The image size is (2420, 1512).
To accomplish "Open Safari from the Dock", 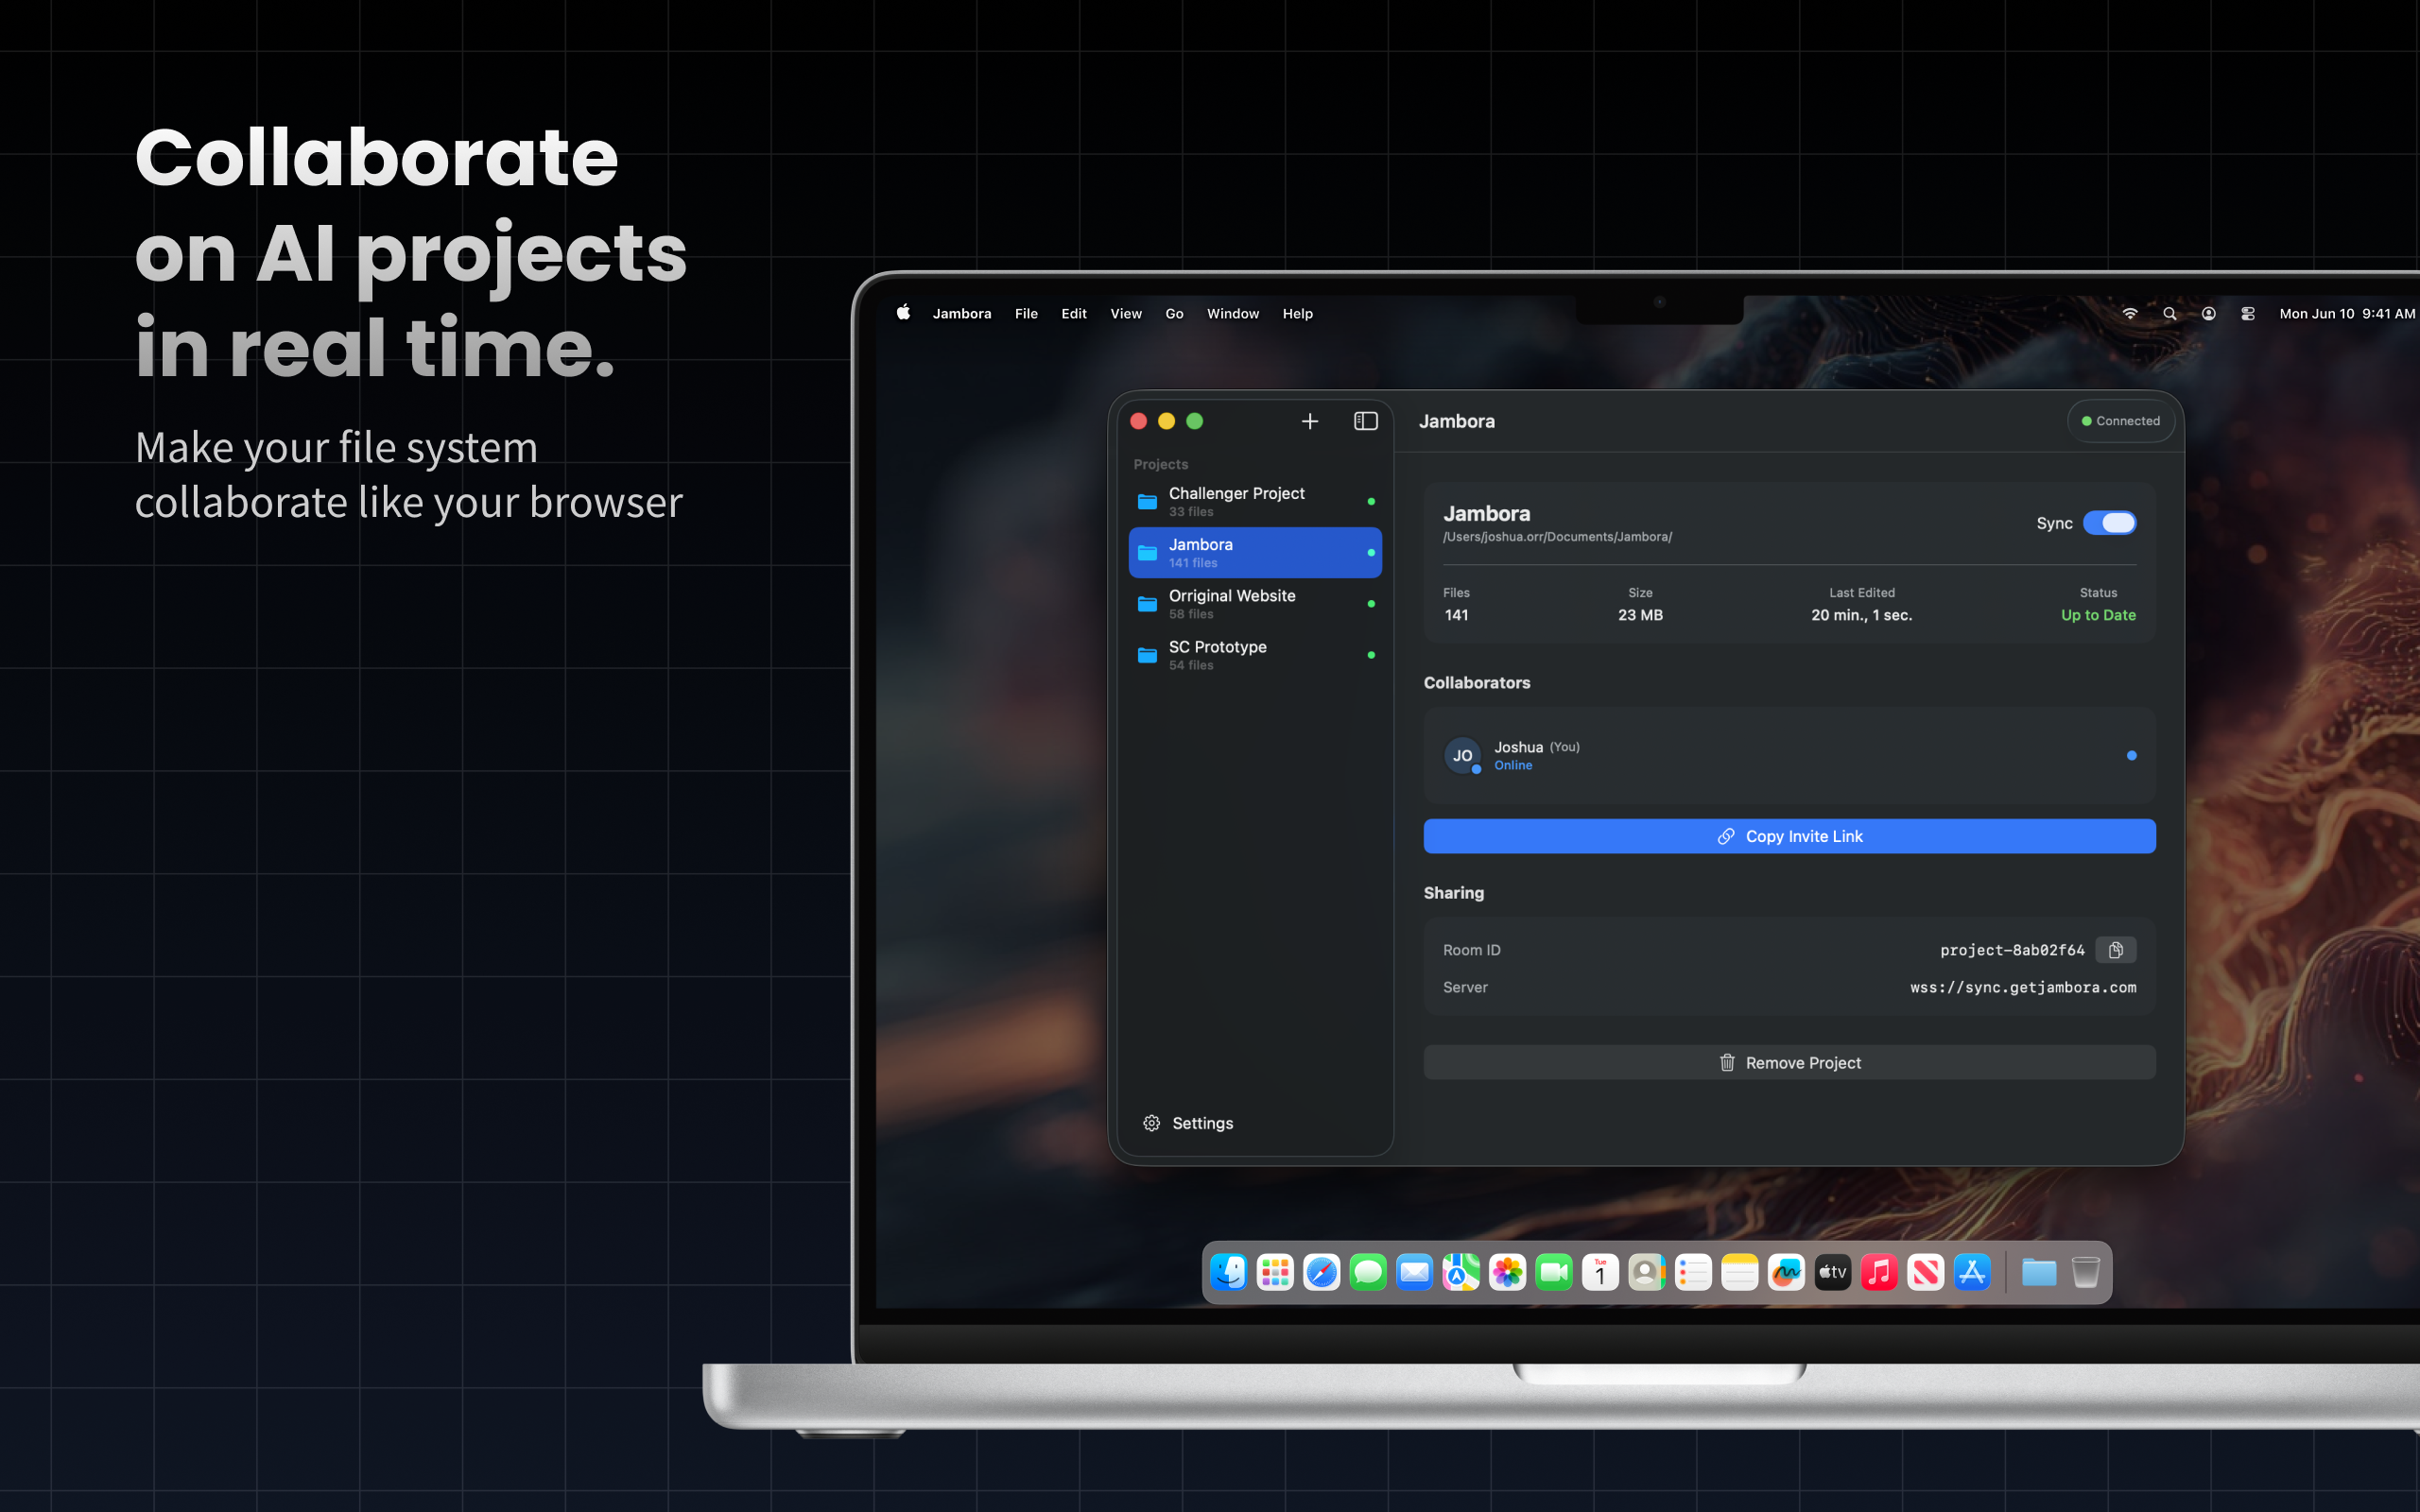I will [1321, 1272].
